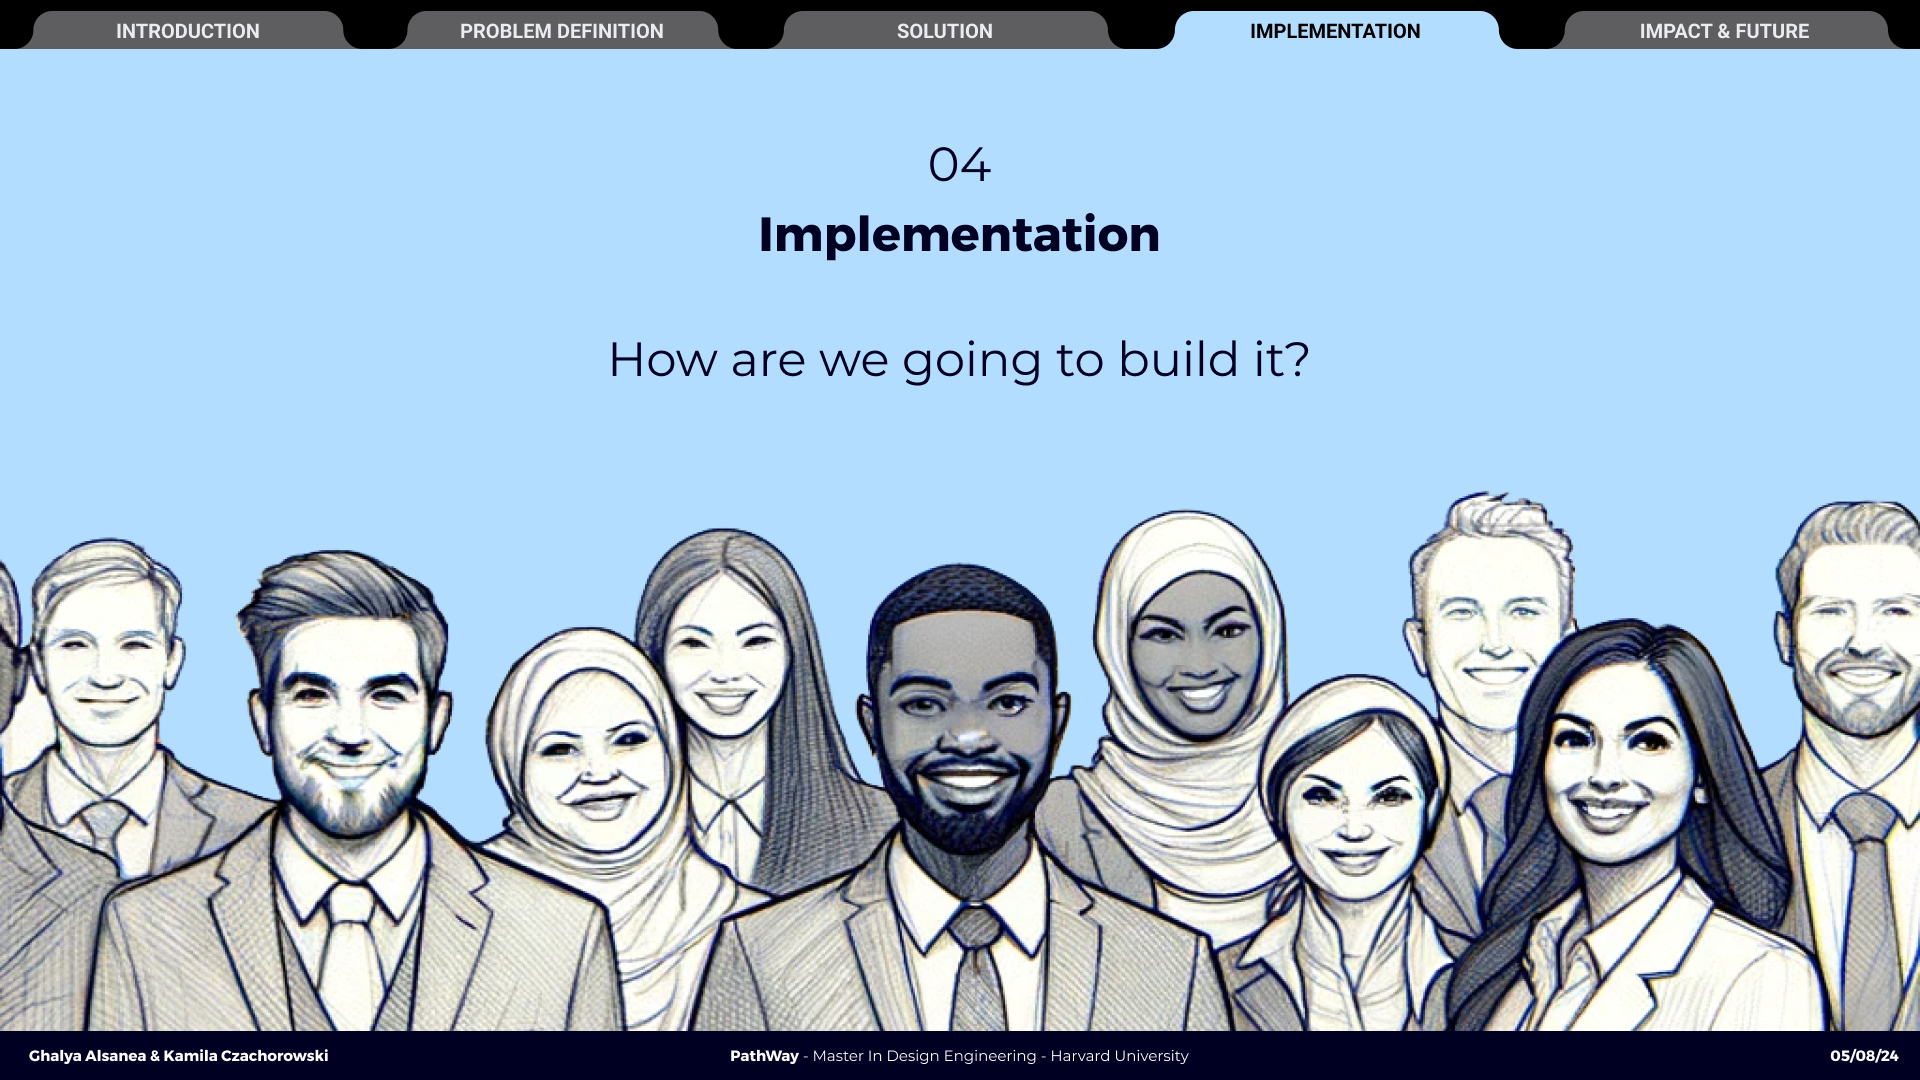Click the footer date "05/08/24"

(1864, 1056)
